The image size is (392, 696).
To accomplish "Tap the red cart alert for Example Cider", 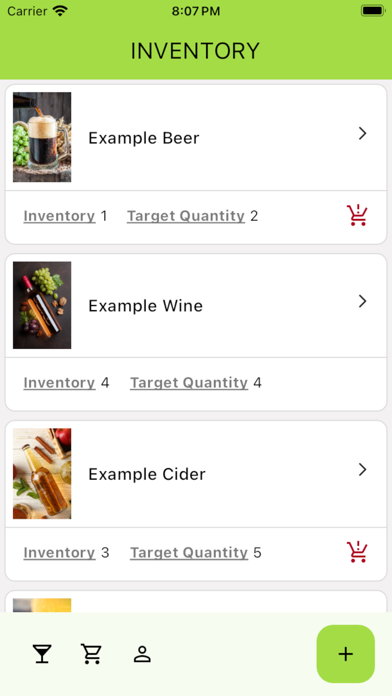I will pyautogui.click(x=357, y=552).
